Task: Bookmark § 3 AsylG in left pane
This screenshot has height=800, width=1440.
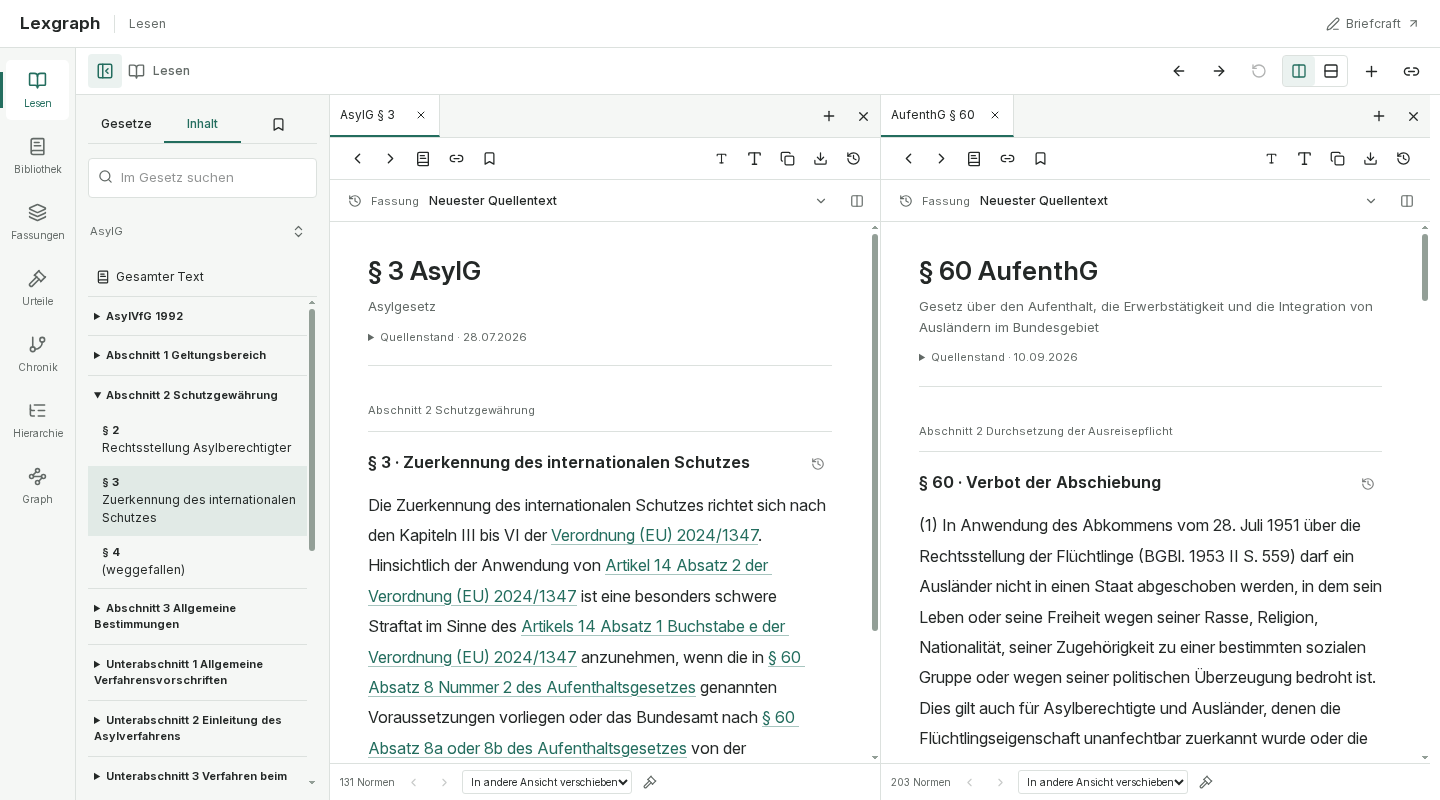Action: [489, 158]
